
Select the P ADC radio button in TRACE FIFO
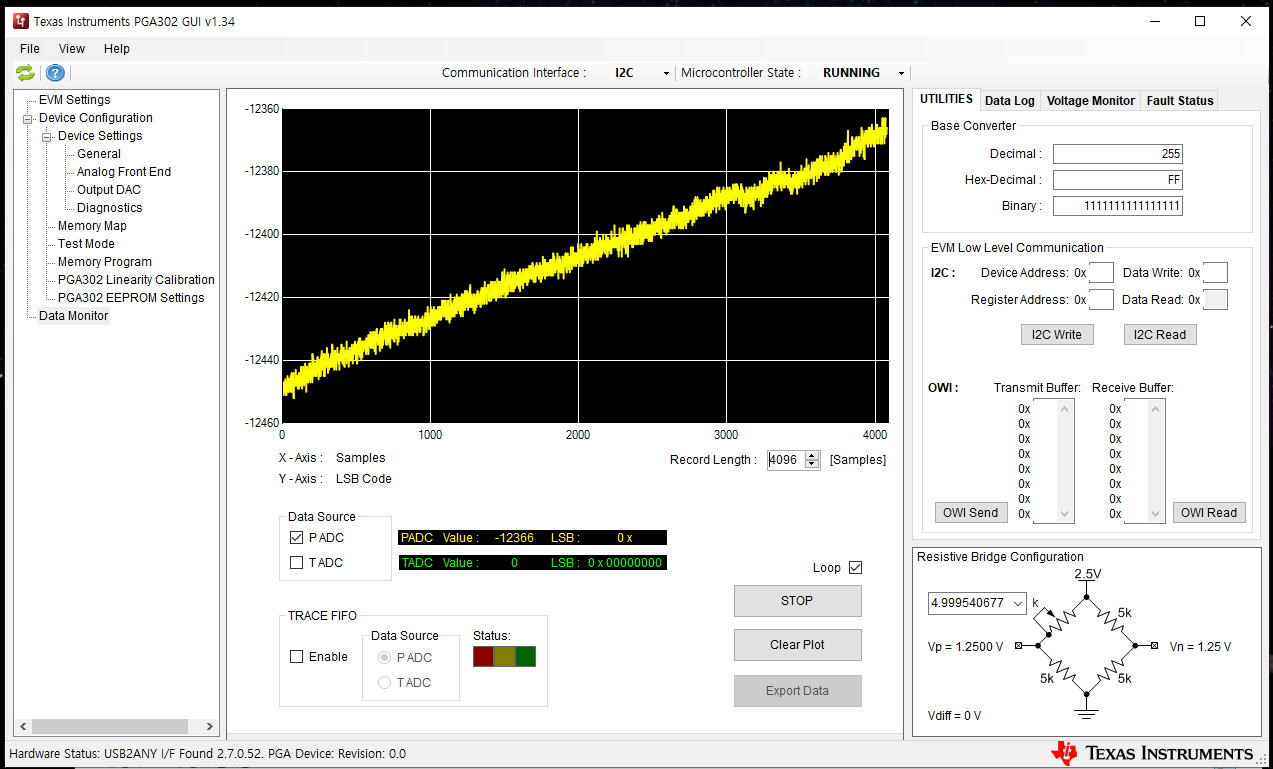(x=384, y=657)
